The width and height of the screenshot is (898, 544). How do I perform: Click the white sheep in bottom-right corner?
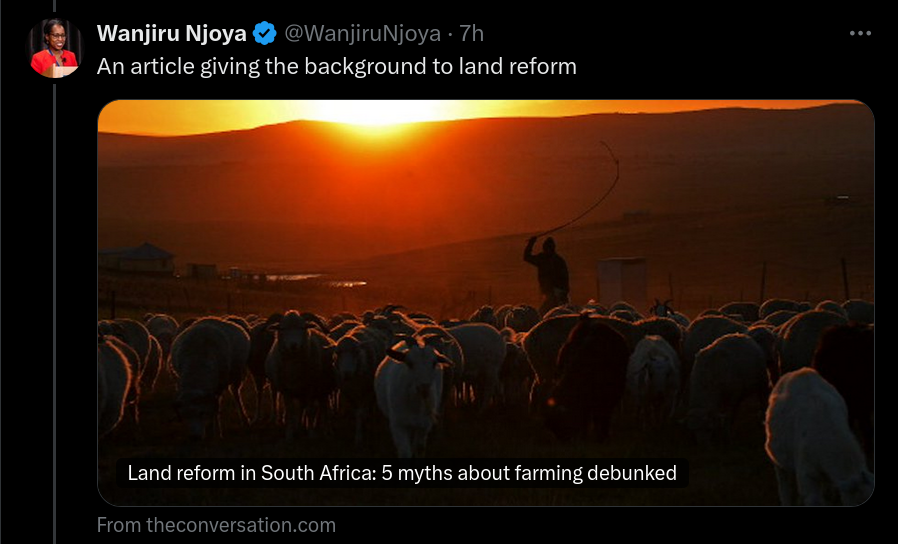coord(816,438)
